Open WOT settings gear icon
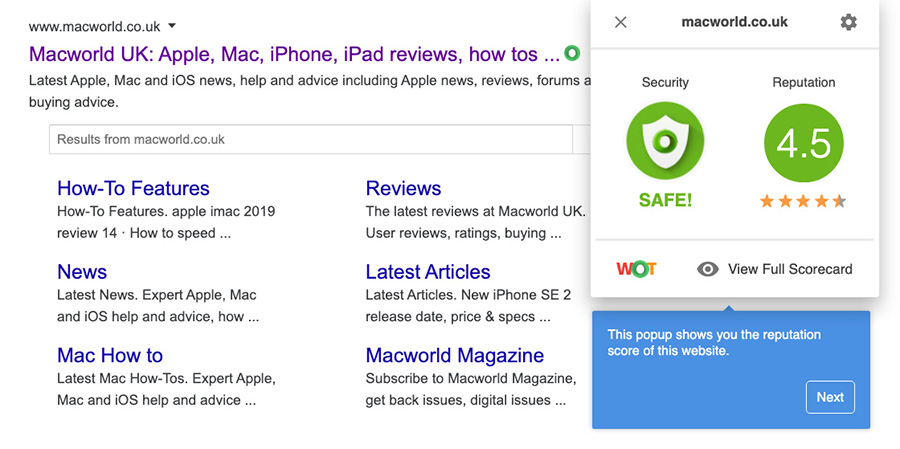 point(848,22)
